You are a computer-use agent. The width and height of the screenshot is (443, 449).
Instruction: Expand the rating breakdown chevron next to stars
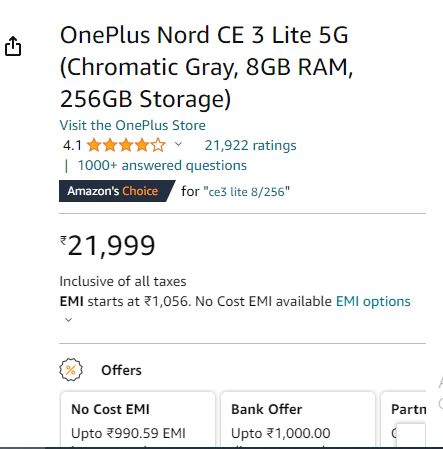pyautogui.click(x=178, y=144)
